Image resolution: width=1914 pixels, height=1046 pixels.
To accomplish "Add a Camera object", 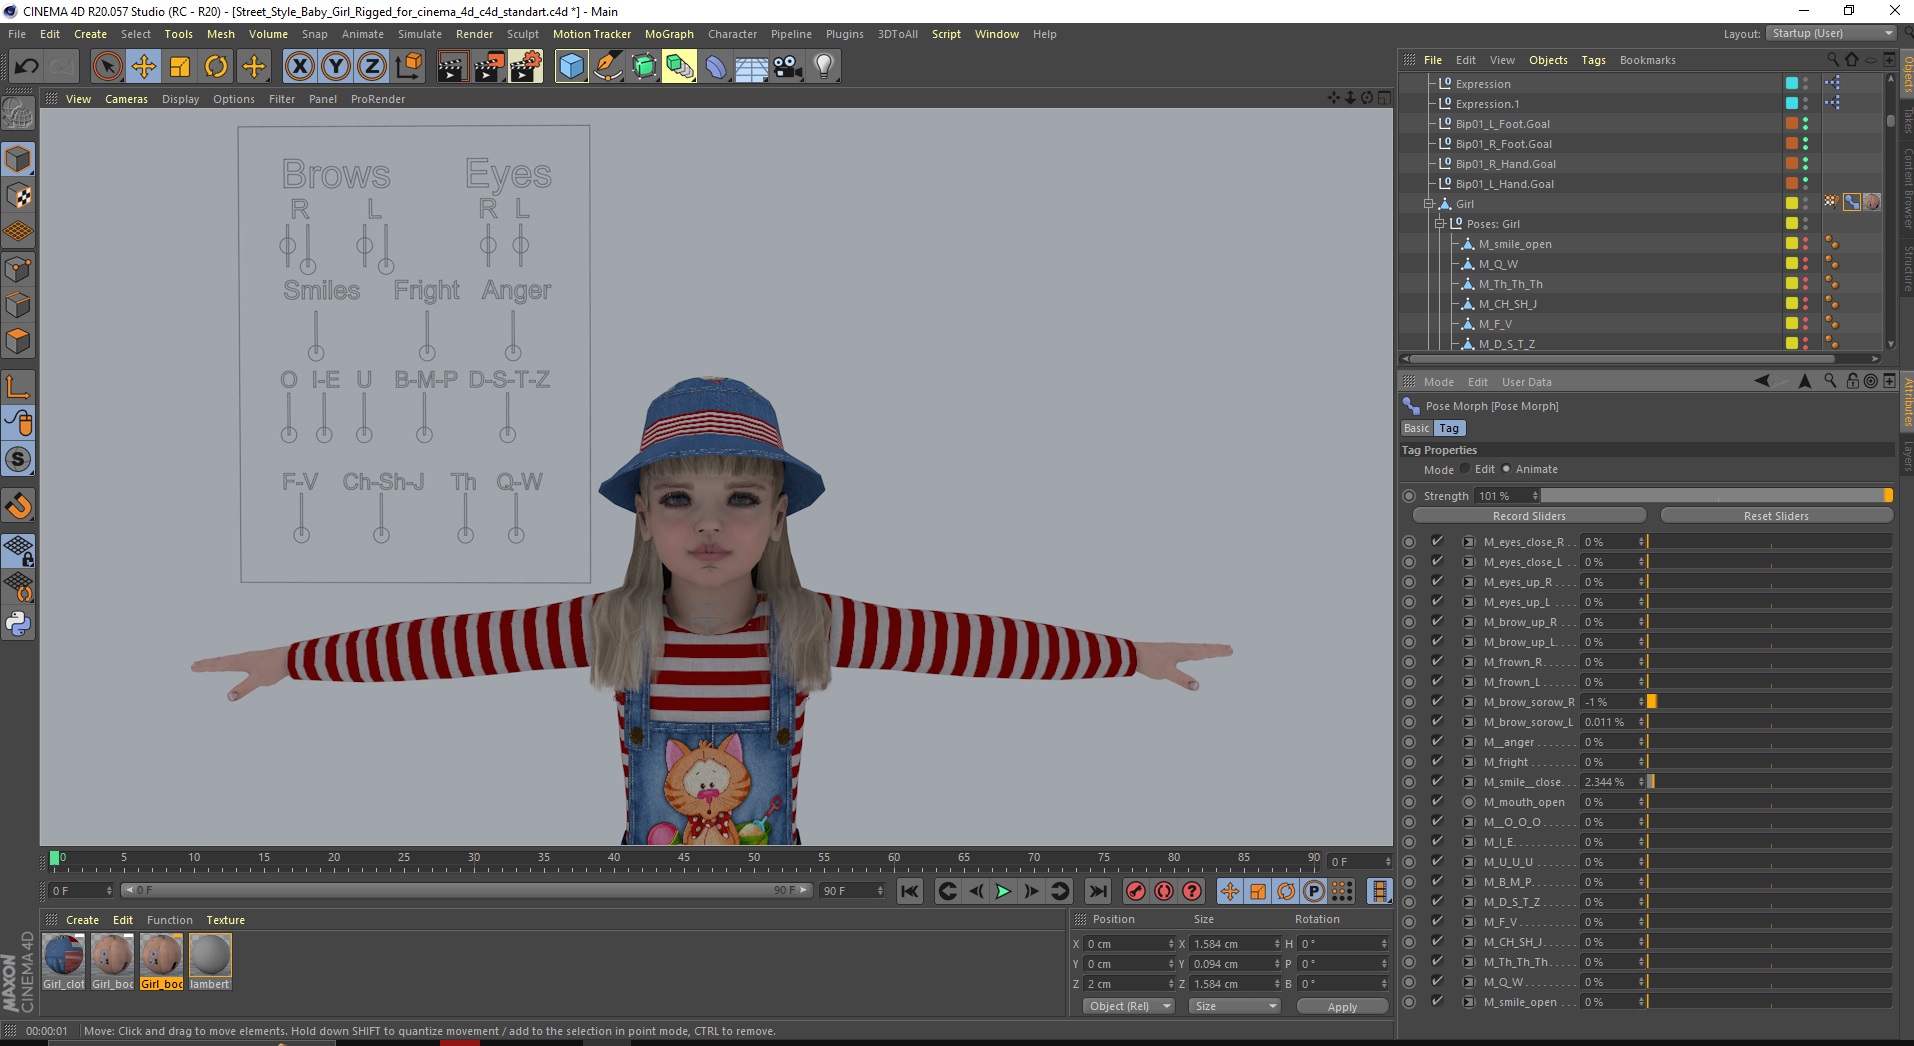I will pyautogui.click(x=788, y=67).
